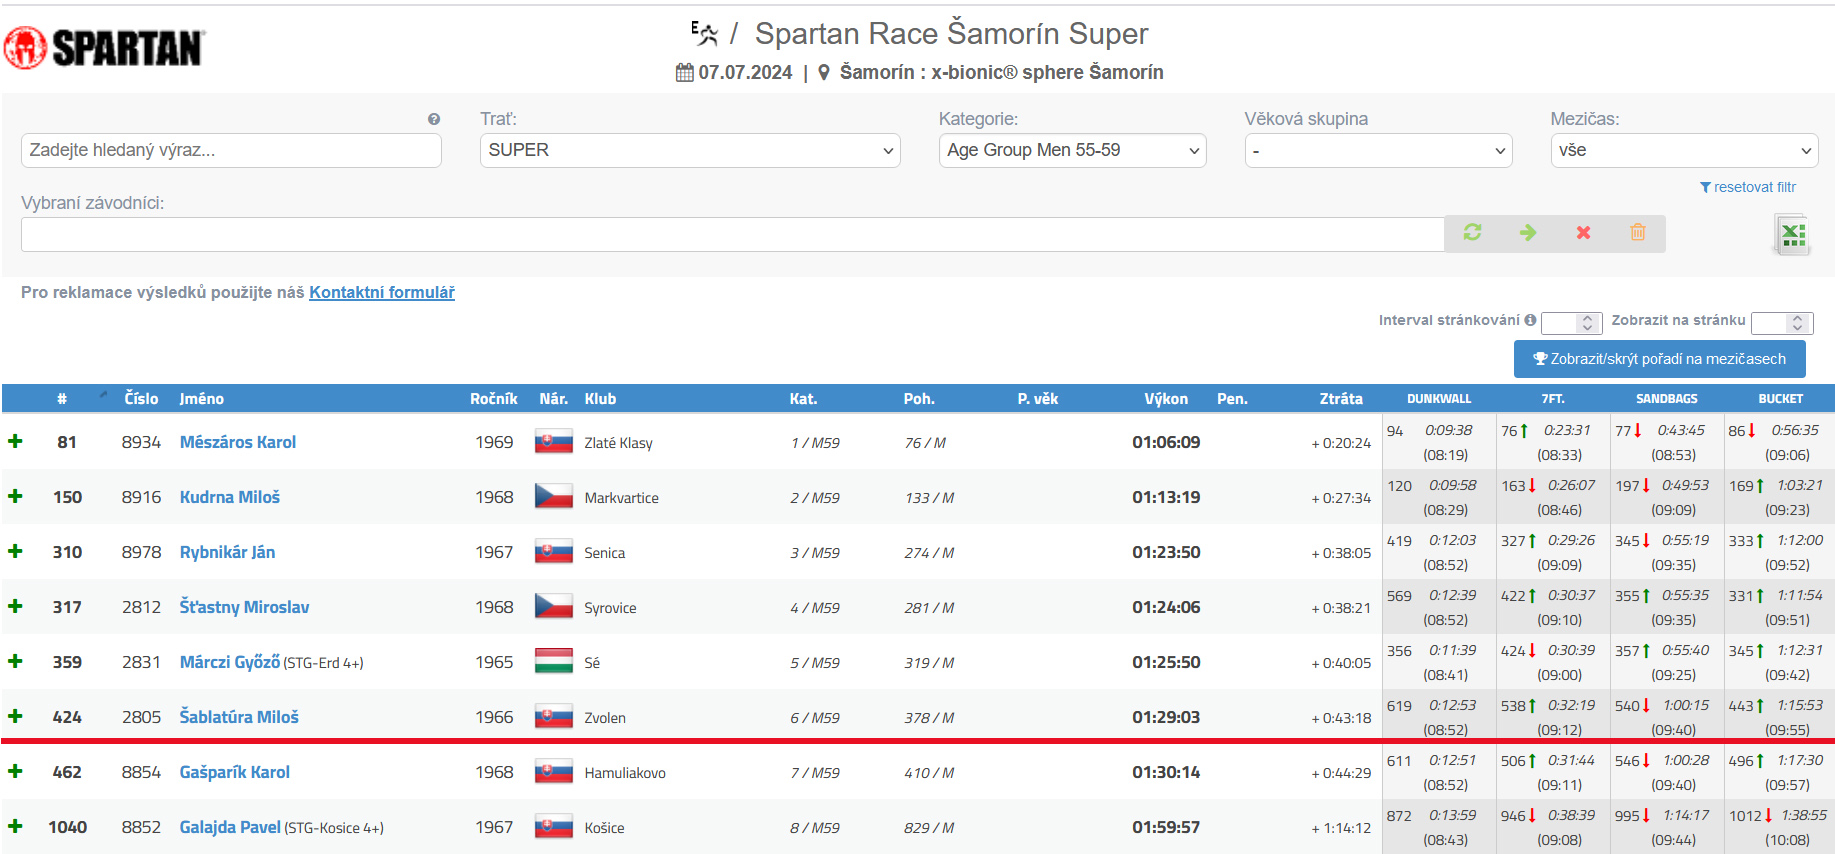This screenshot has height=854, width=1835.
Task: Add Gašparík Karol using the green plus
Action: tap(15, 771)
